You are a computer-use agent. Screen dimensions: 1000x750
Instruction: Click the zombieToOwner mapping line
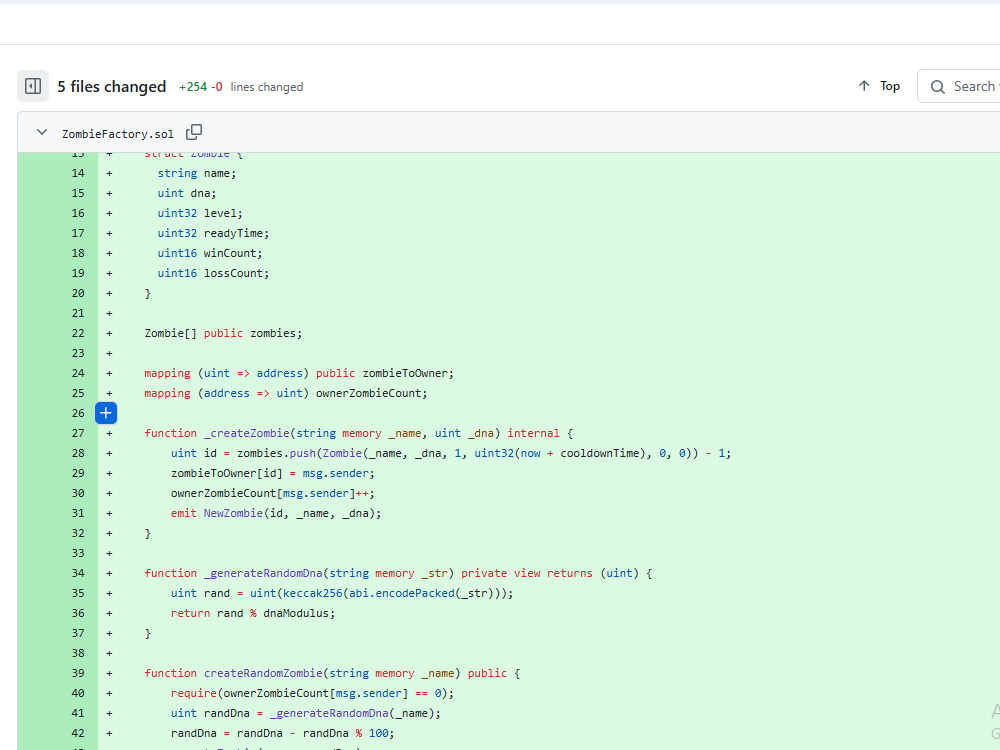[299, 373]
